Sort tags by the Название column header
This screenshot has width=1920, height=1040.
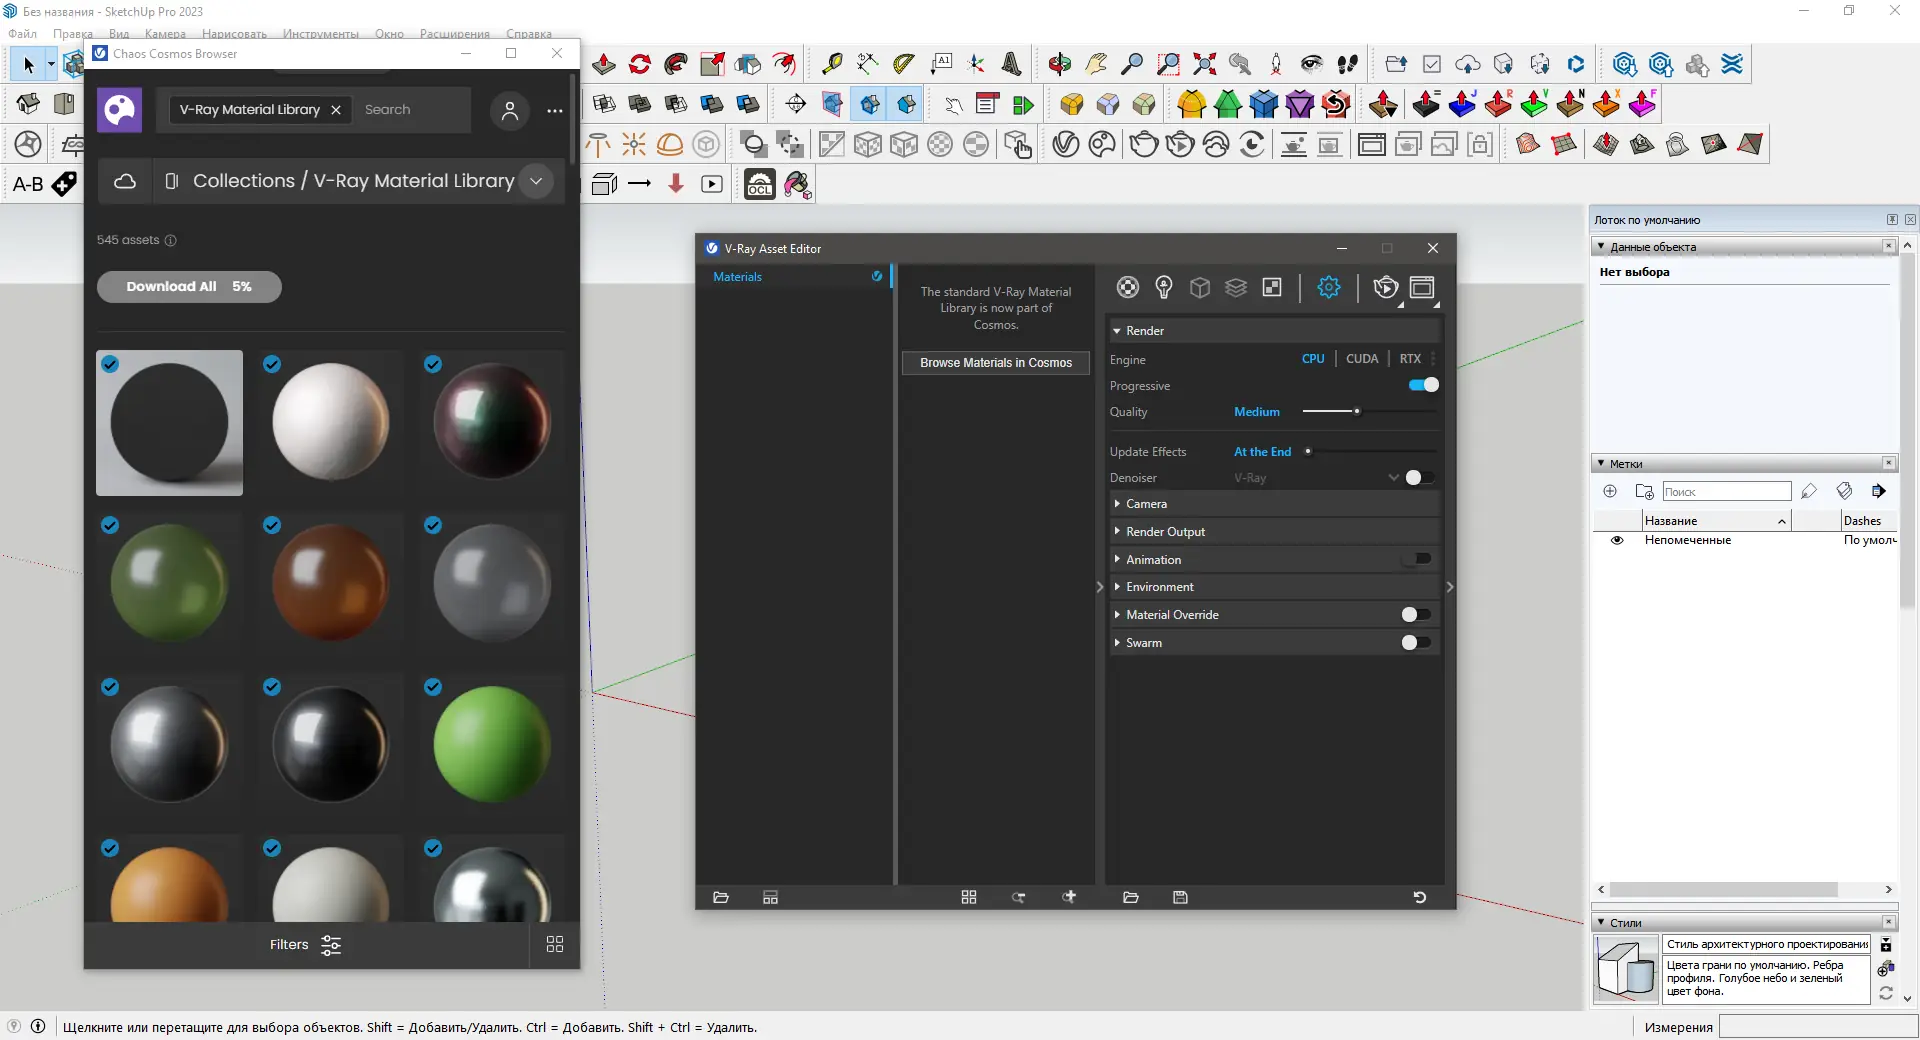pyautogui.click(x=1716, y=521)
